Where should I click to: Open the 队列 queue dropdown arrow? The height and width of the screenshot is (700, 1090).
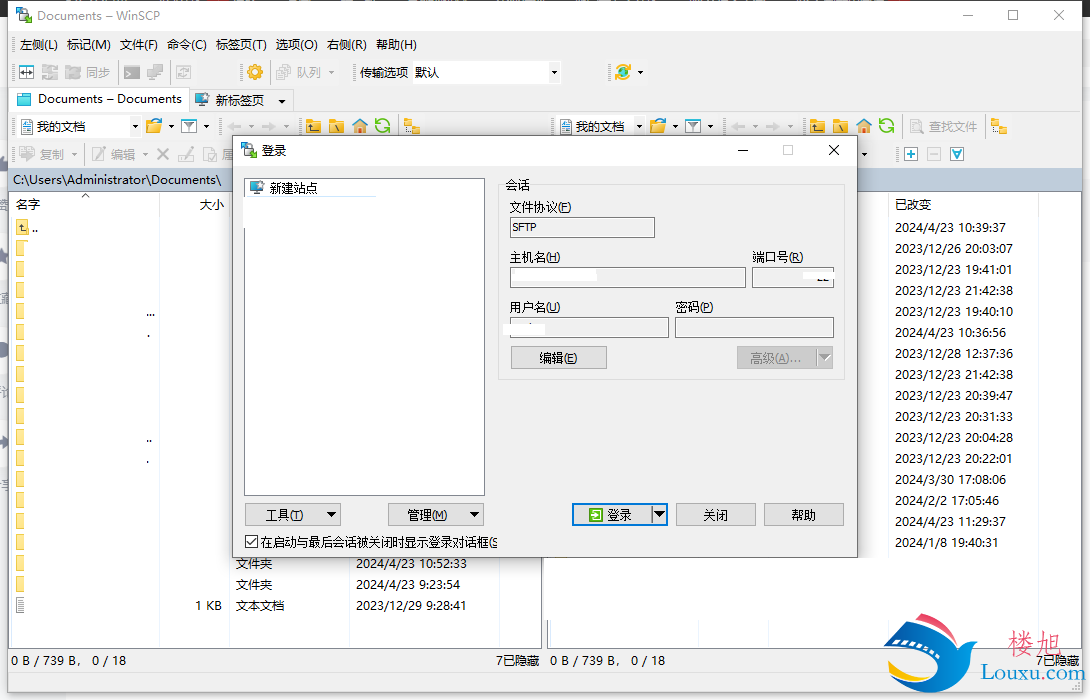331,72
